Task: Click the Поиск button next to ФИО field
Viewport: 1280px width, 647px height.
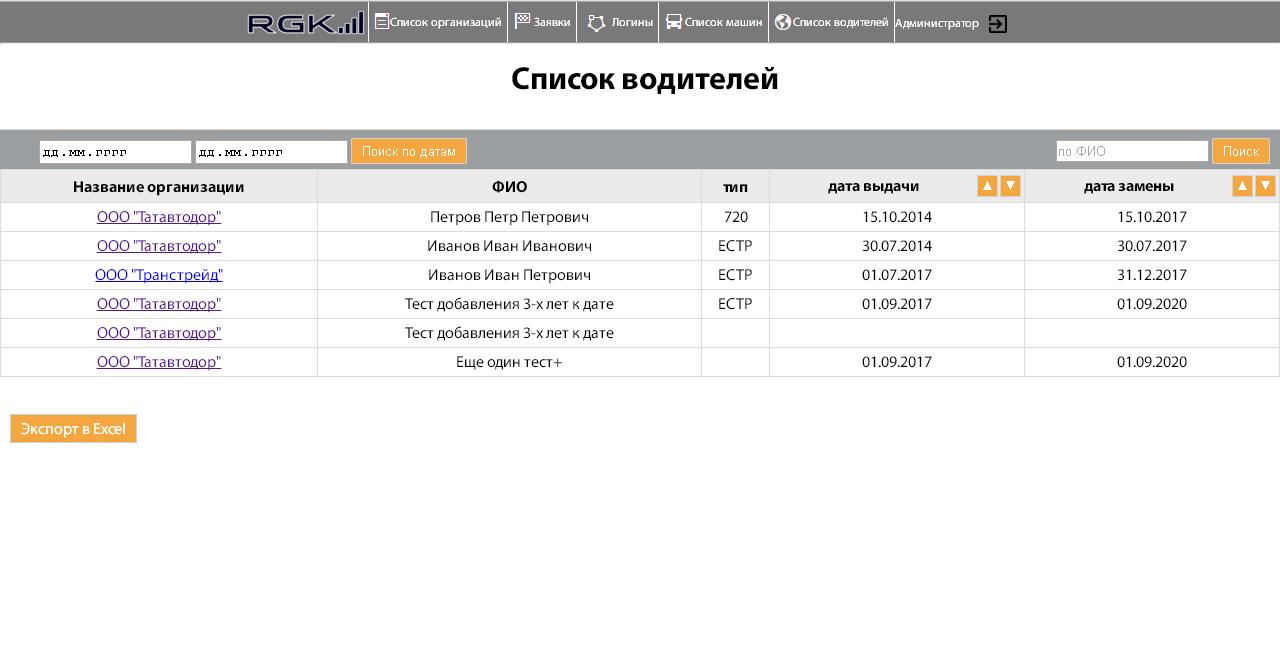Action: point(1241,151)
